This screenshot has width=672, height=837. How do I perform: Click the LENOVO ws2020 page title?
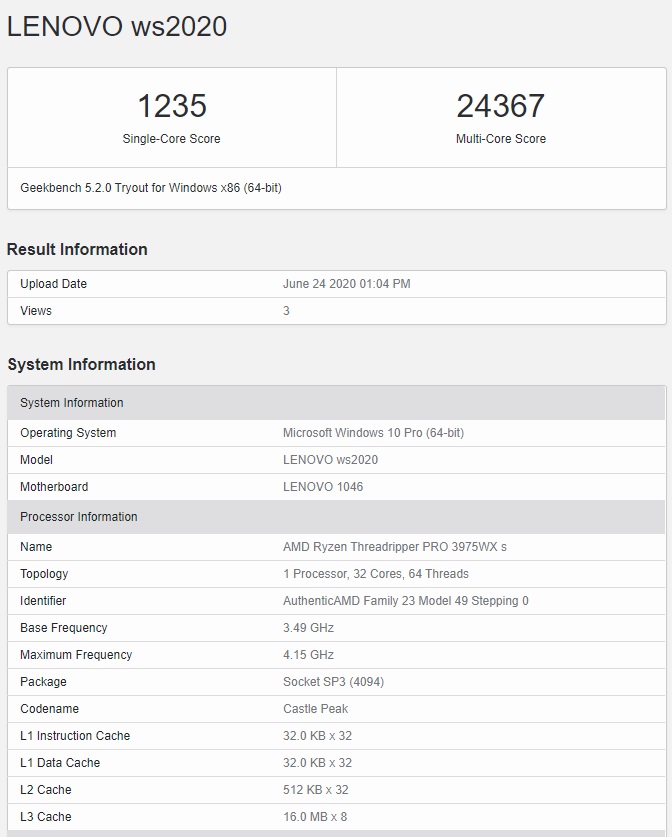pos(117,27)
